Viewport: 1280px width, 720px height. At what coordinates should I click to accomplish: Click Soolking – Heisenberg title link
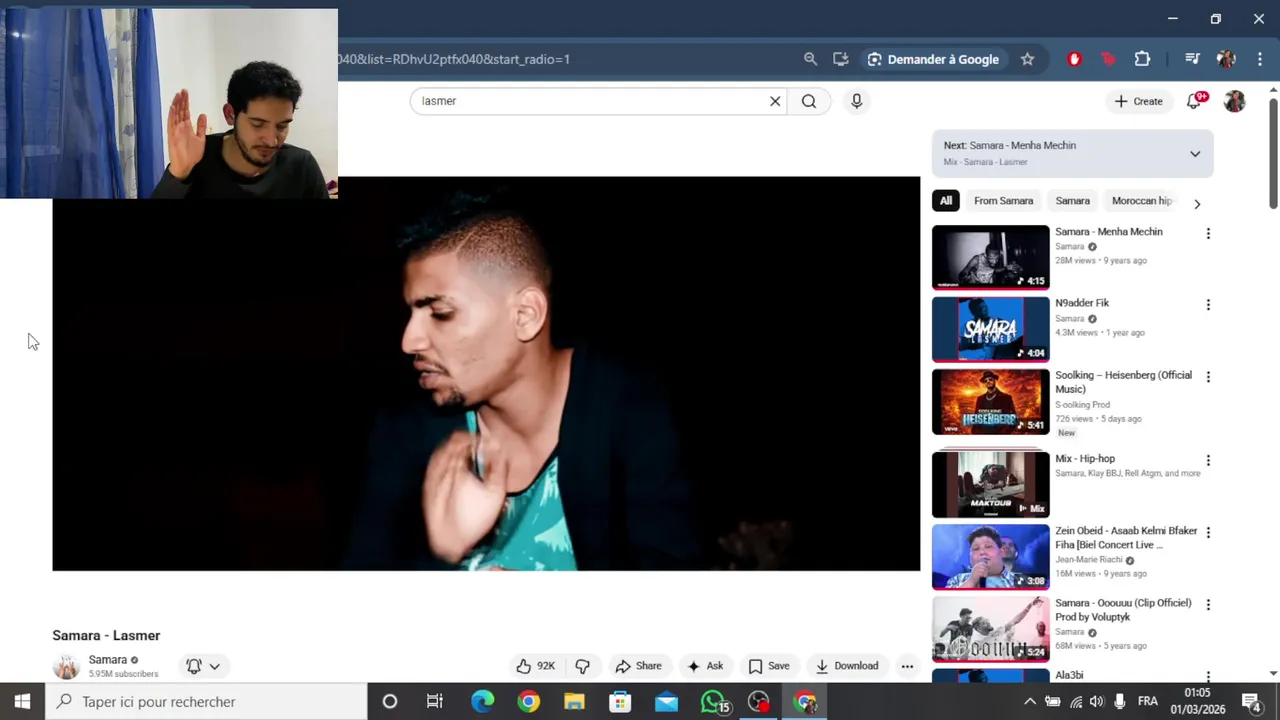1123,382
